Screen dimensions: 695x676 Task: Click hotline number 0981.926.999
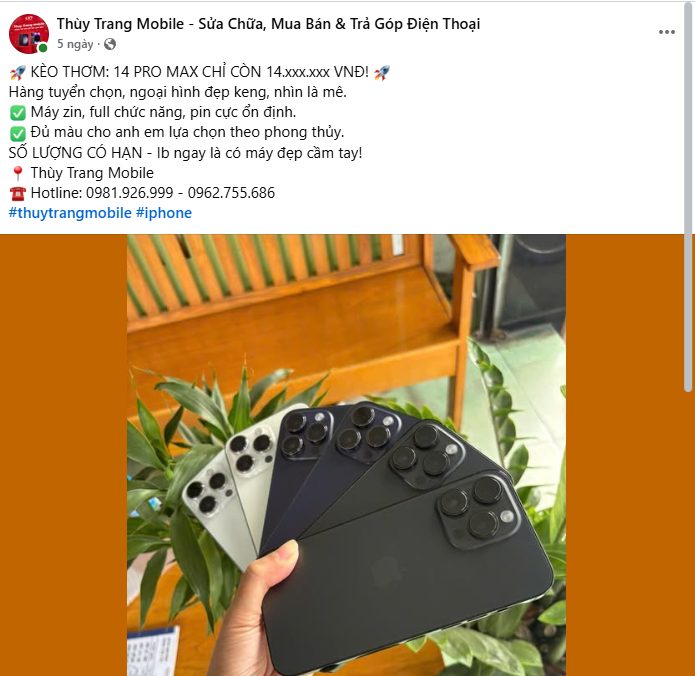click(x=129, y=193)
